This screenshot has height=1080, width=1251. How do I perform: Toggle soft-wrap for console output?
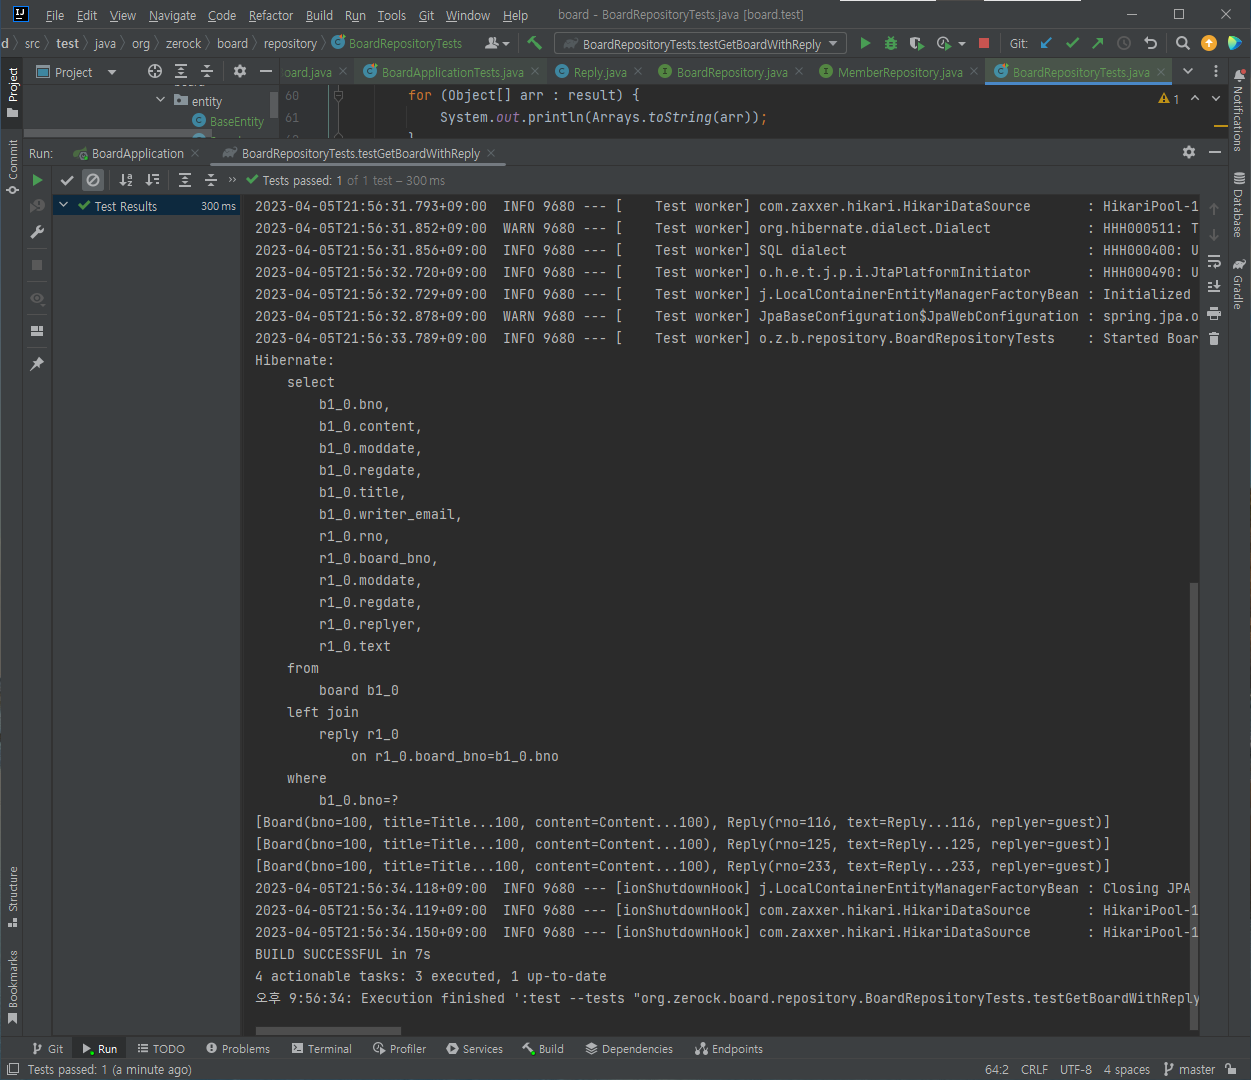pos(1214,261)
